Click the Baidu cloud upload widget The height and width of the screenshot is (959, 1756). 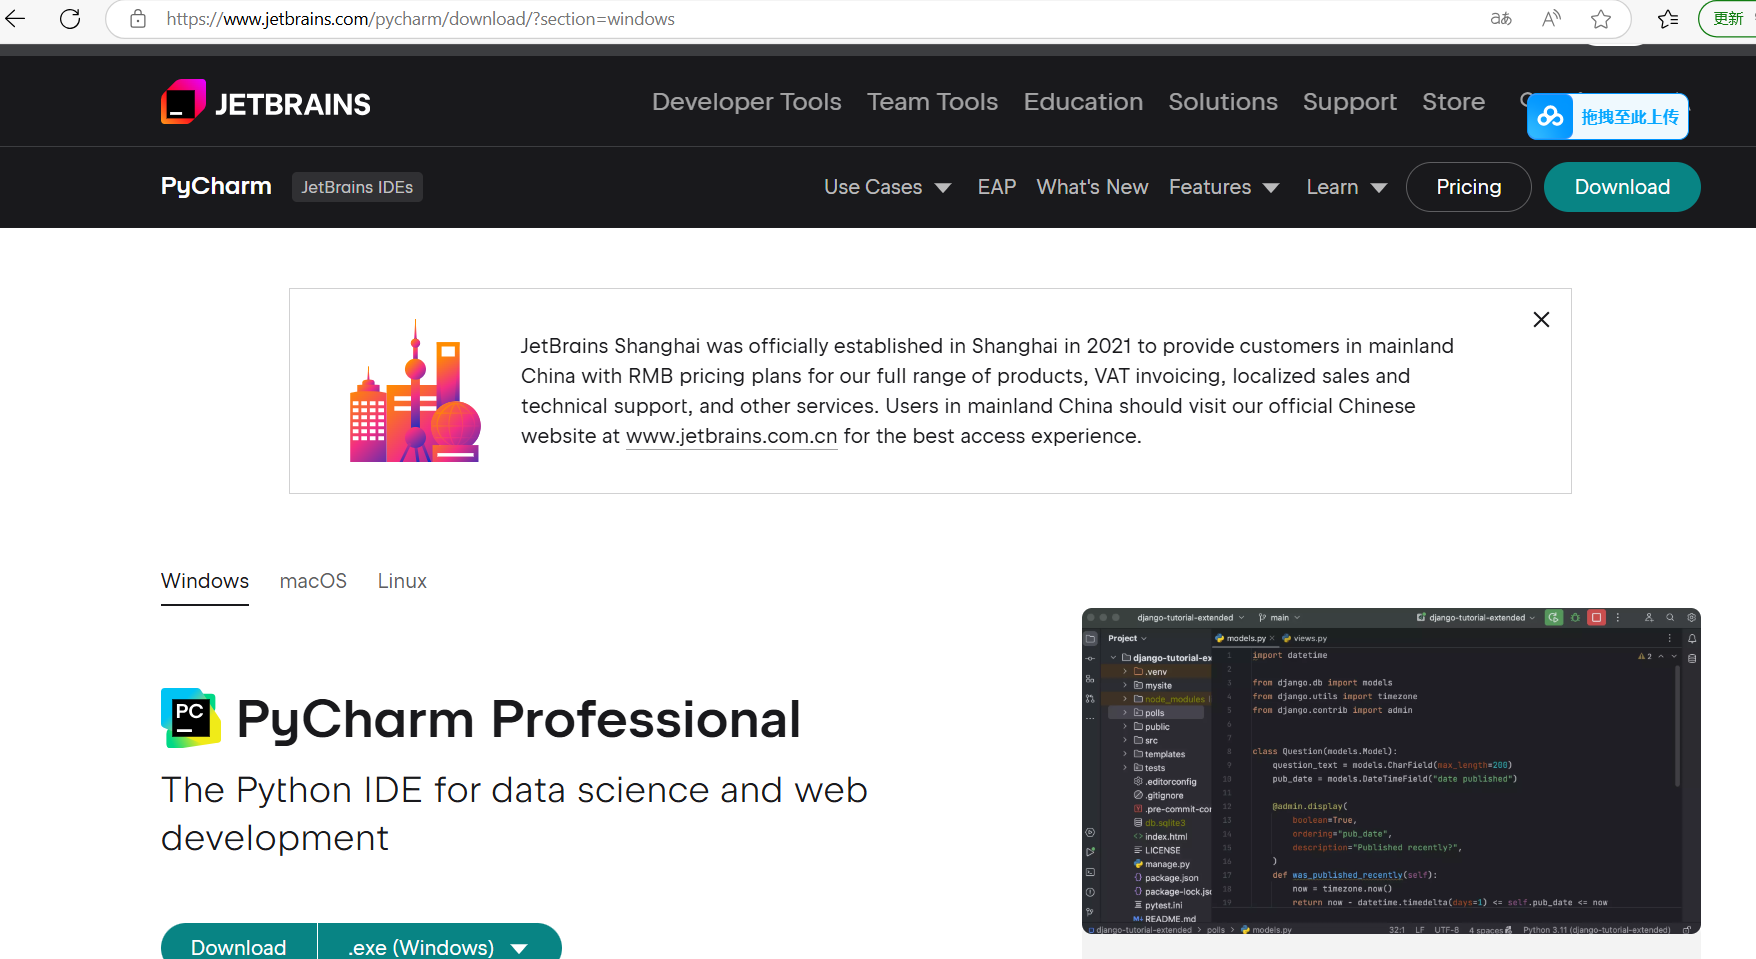pyautogui.click(x=1608, y=117)
